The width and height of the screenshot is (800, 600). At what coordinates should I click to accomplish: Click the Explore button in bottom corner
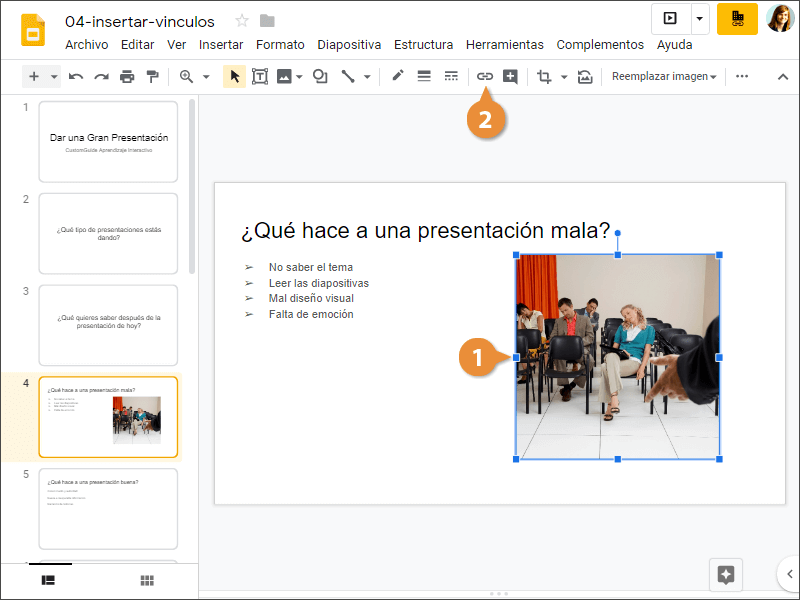coord(726,574)
